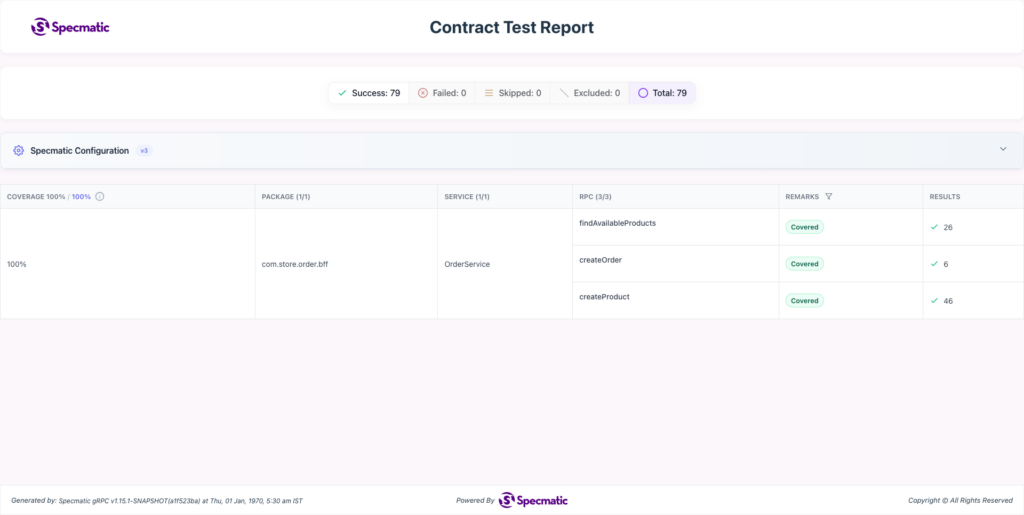Click the green checkmark next to 46

(x=934, y=301)
